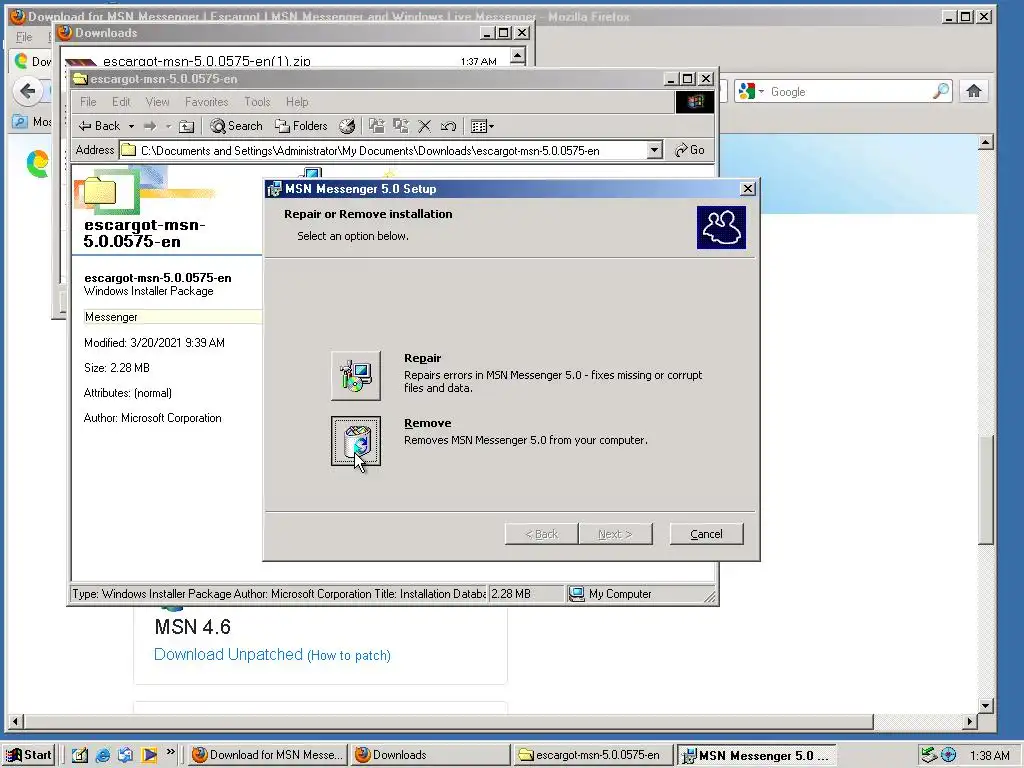Click the Back arrow in Explorer toolbar
Viewport: 1024px width, 768px height.
[x=99, y=126]
